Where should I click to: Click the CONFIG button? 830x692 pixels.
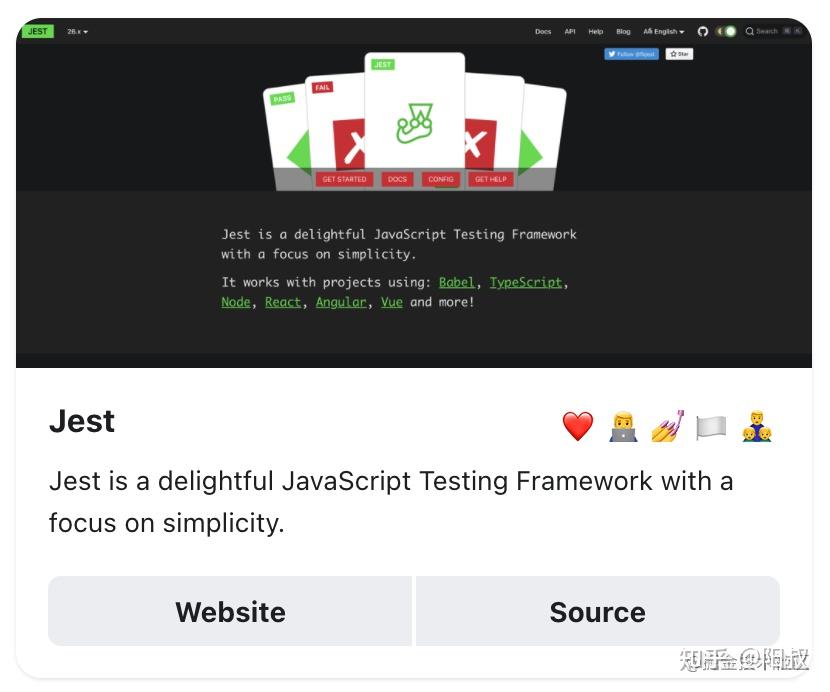[440, 179]
